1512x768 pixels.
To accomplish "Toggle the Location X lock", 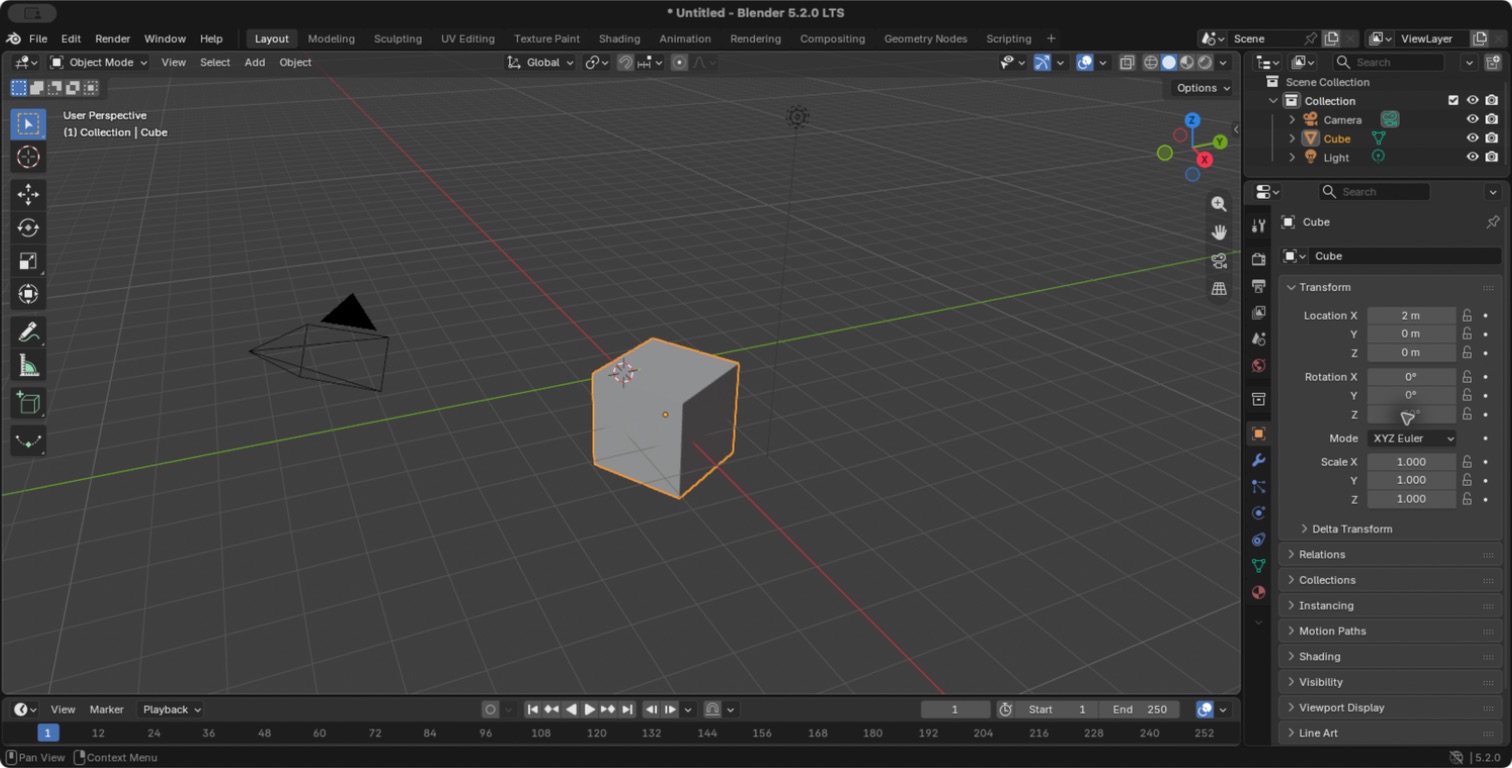I will 1467,316.
